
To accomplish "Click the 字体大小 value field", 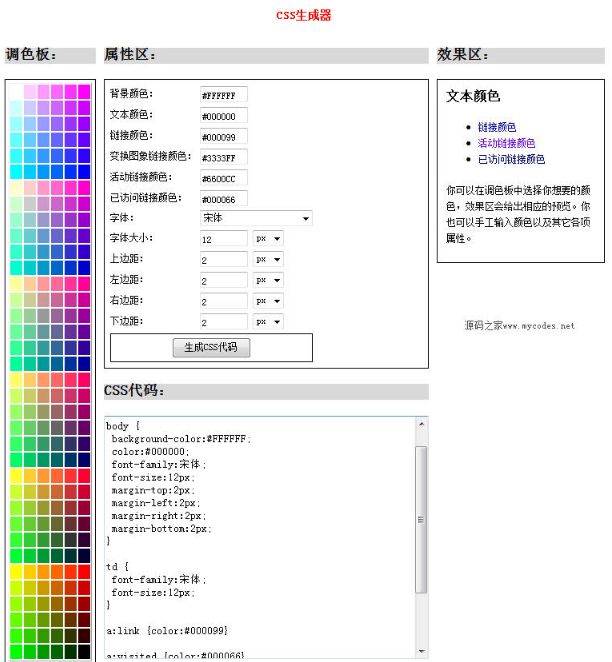I will [x=223, y=239].
